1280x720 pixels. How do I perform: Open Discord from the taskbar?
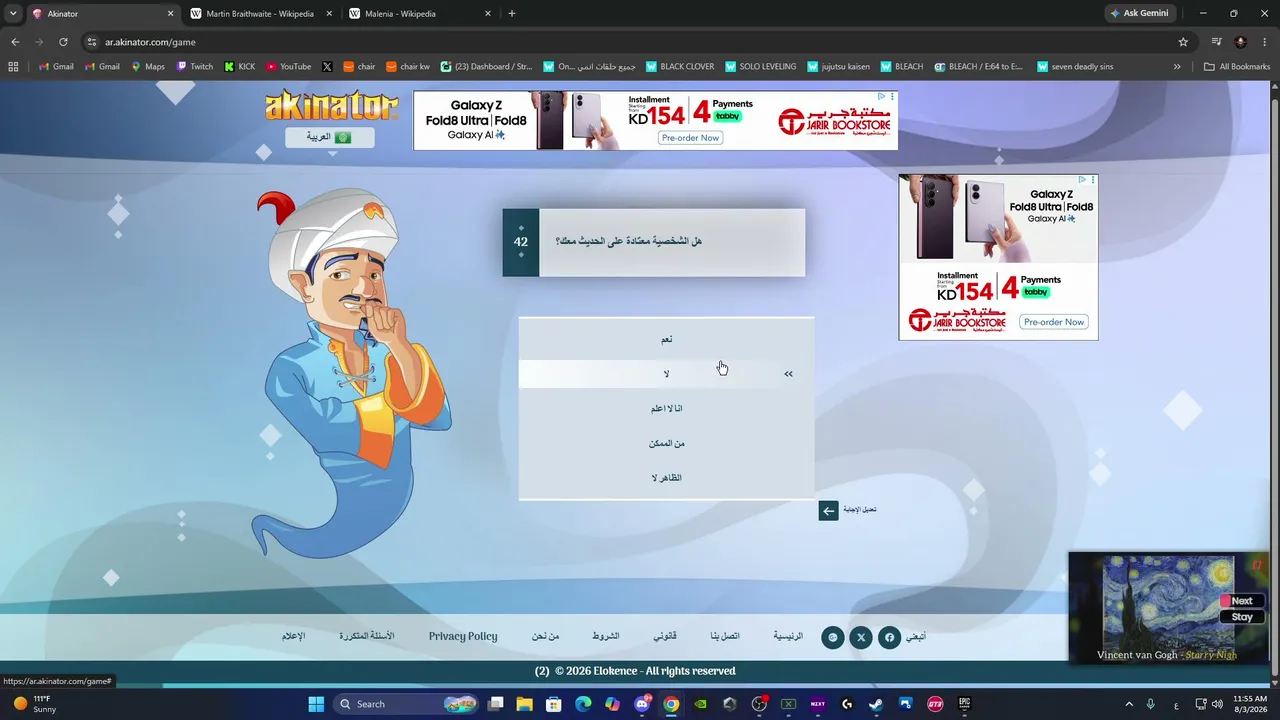pyautogui.click(x=642, y=704)
